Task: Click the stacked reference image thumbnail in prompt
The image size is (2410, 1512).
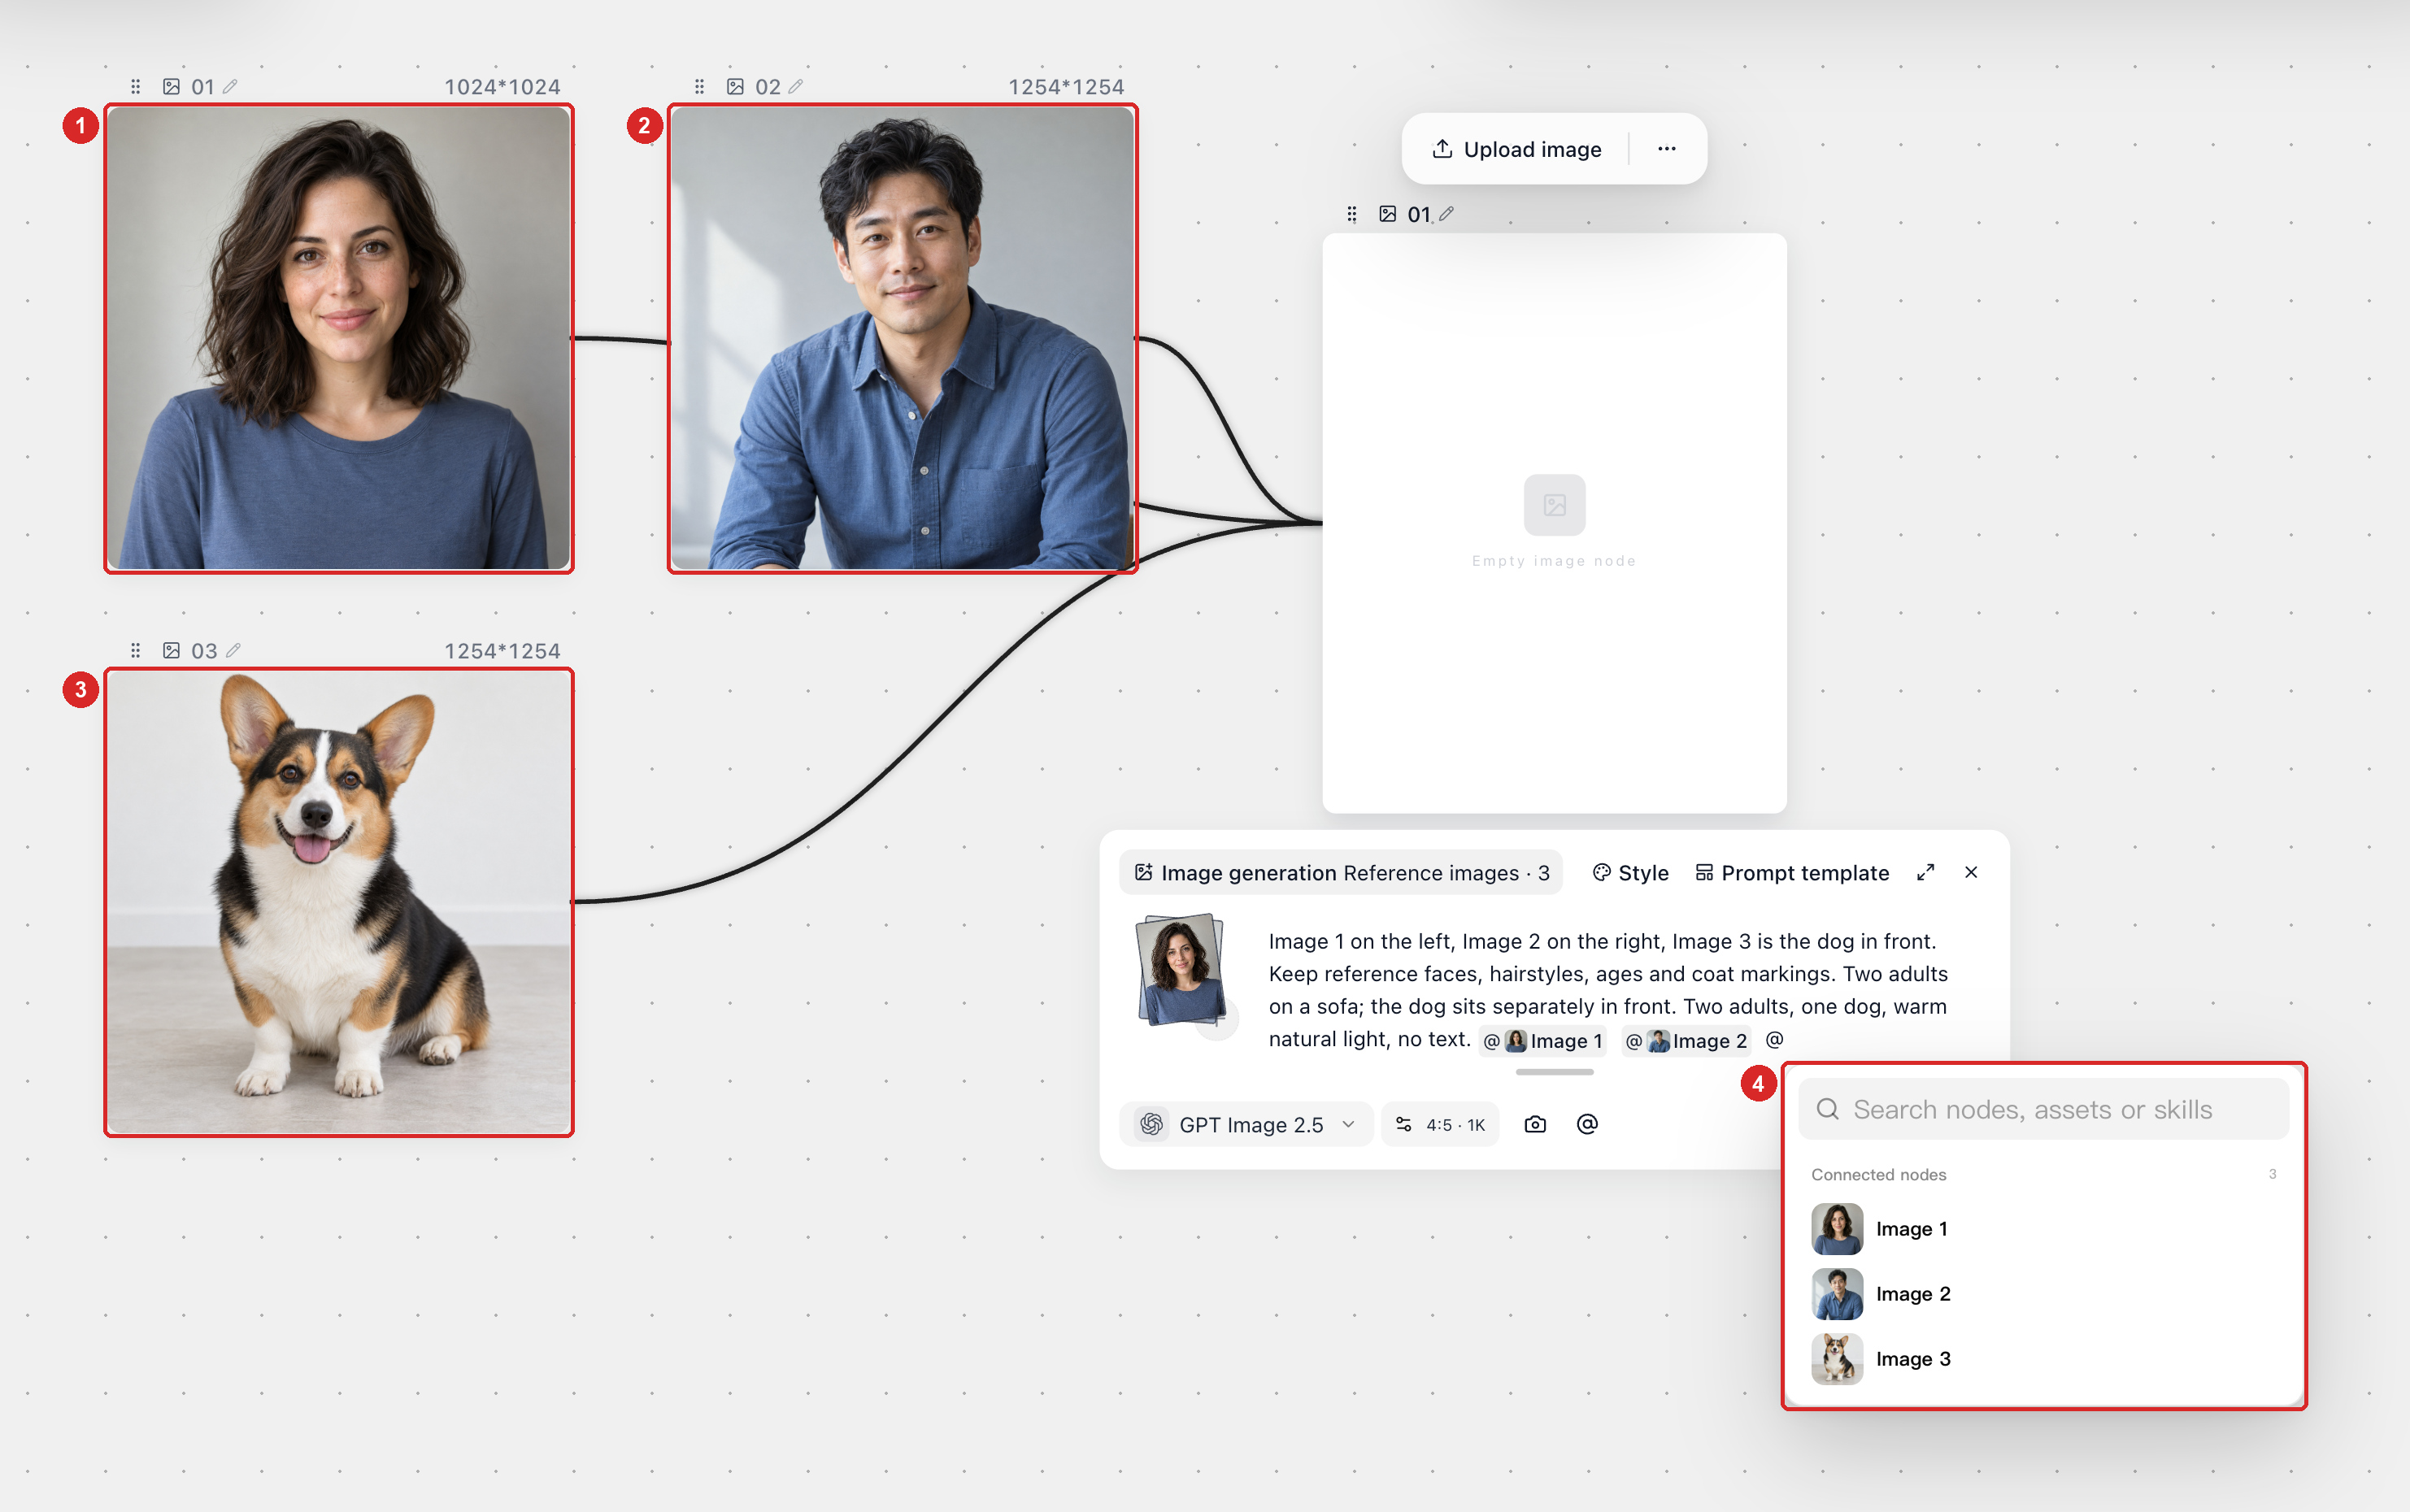Action: pos(1181,970)
